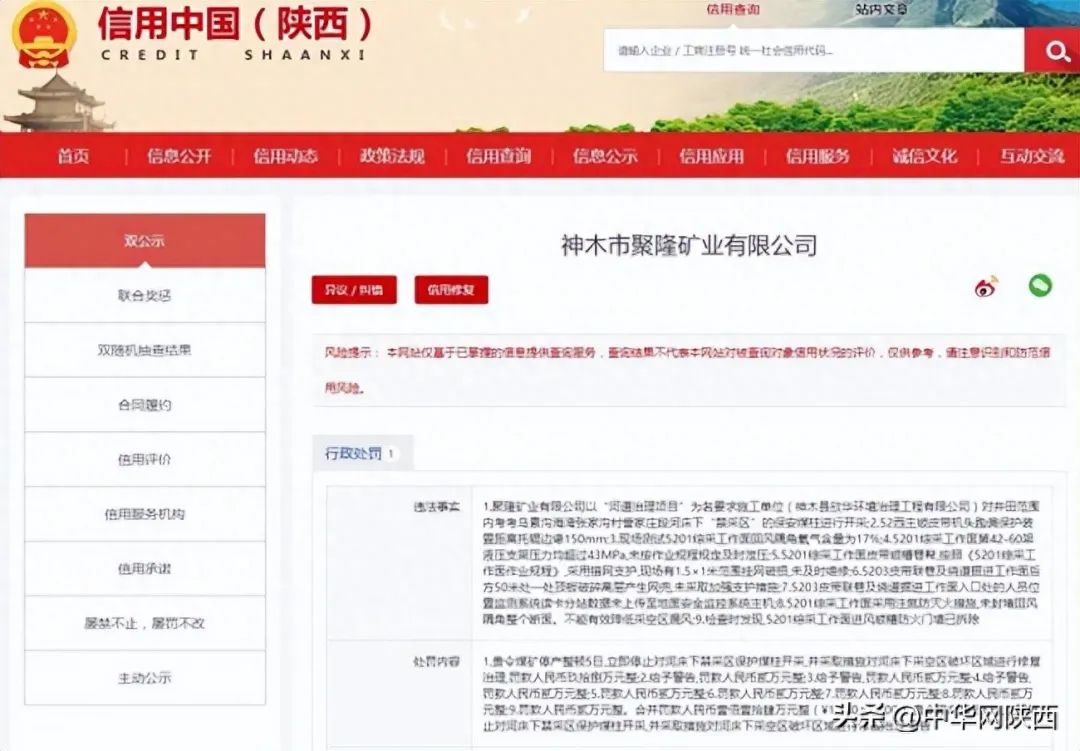Select 联合奖惩 in the sidebar
1080x751 pixels.
[x=145, y=295]
